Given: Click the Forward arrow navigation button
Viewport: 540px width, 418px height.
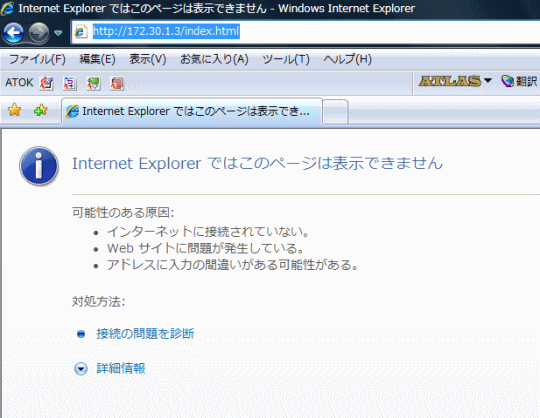Looking at the screenshot, I should pyautogui.click(x=39, y=33).
